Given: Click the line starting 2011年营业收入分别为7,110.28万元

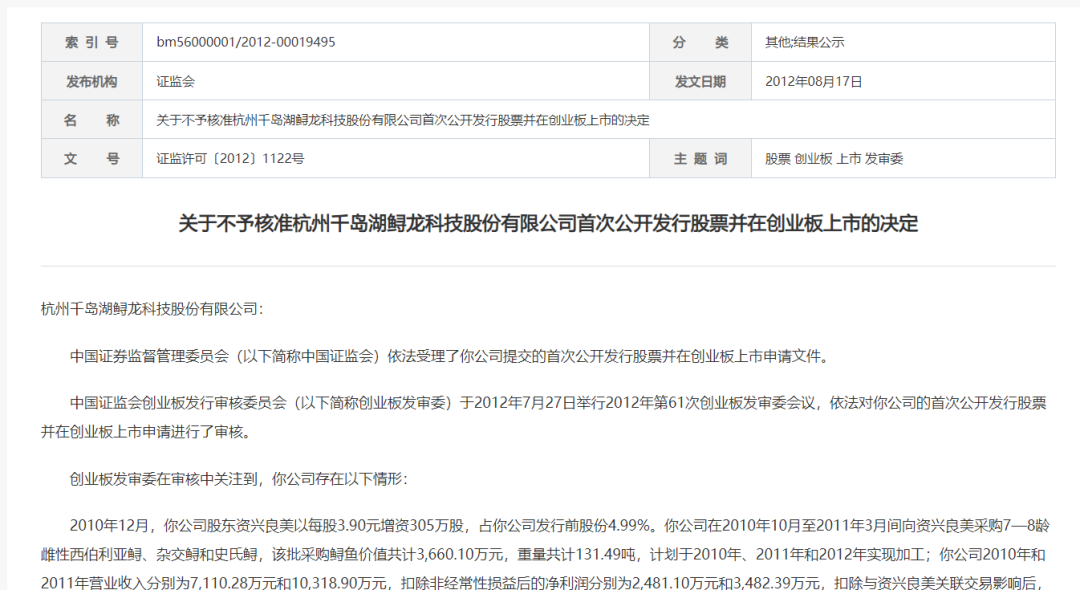Looking at the screenshot, I should [539, 582].
